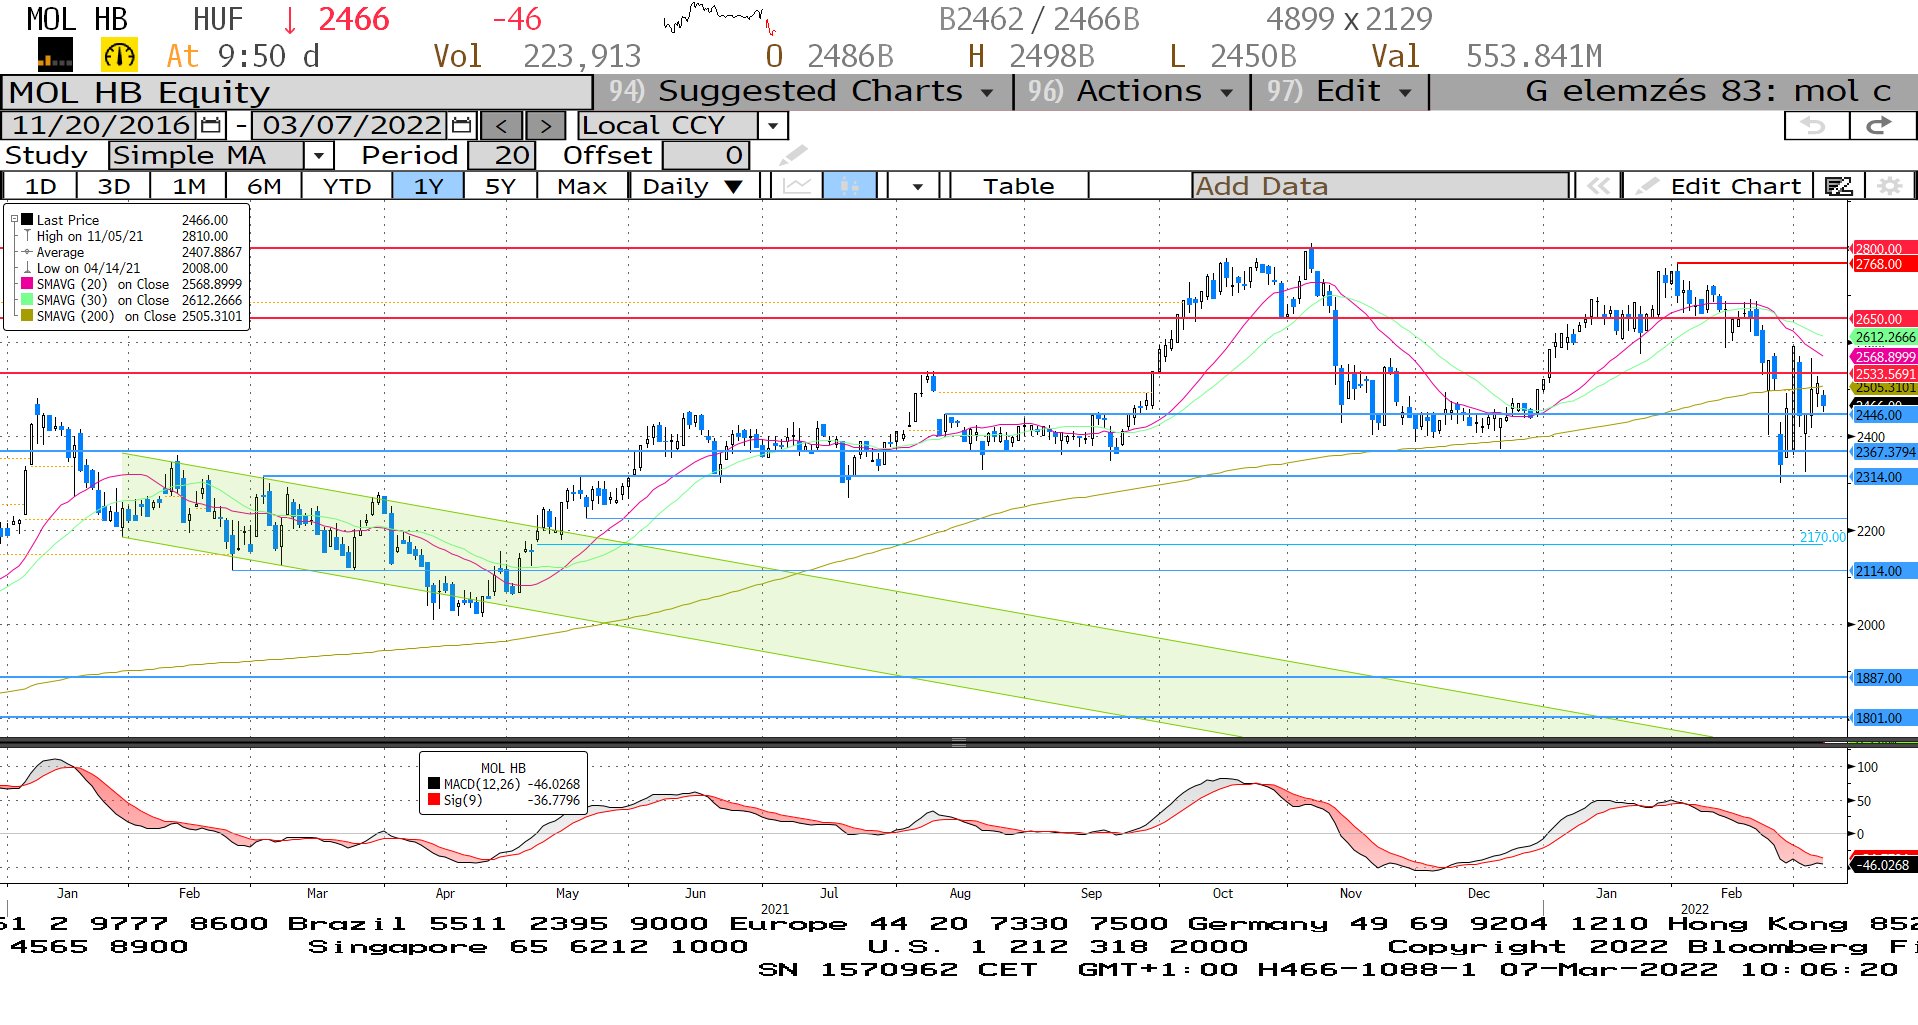Click the pink SMAVG (20) legend swatch

point(27,284)
